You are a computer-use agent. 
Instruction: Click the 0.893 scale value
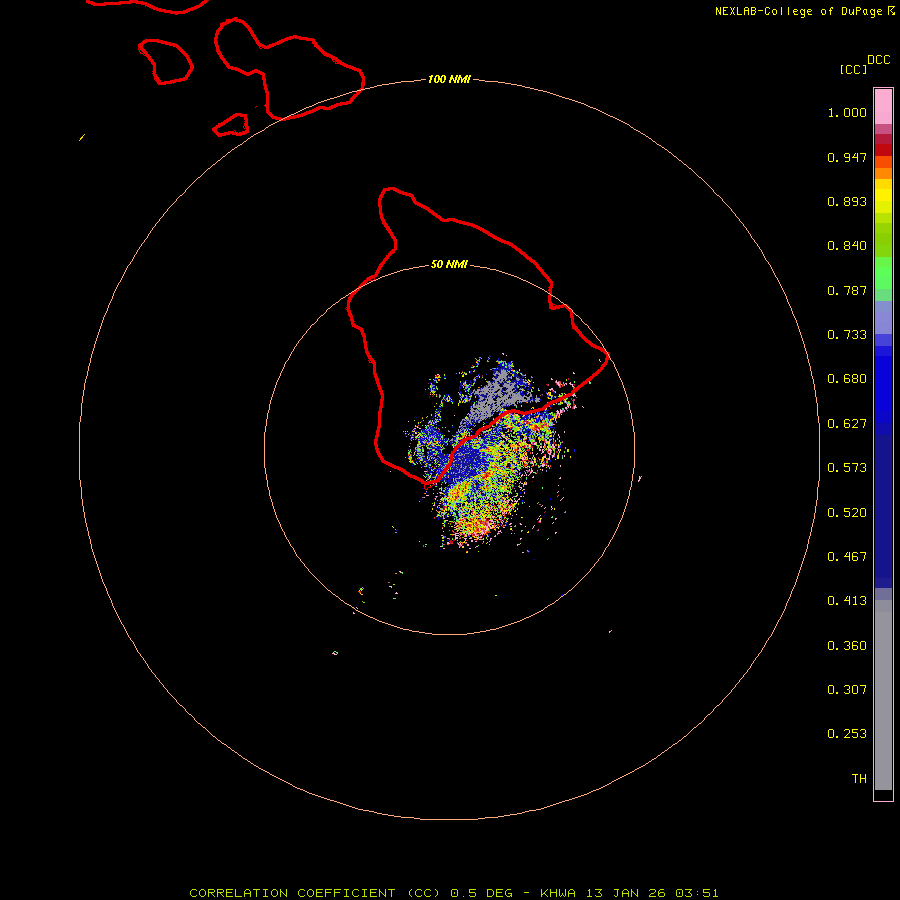[847, 201]
